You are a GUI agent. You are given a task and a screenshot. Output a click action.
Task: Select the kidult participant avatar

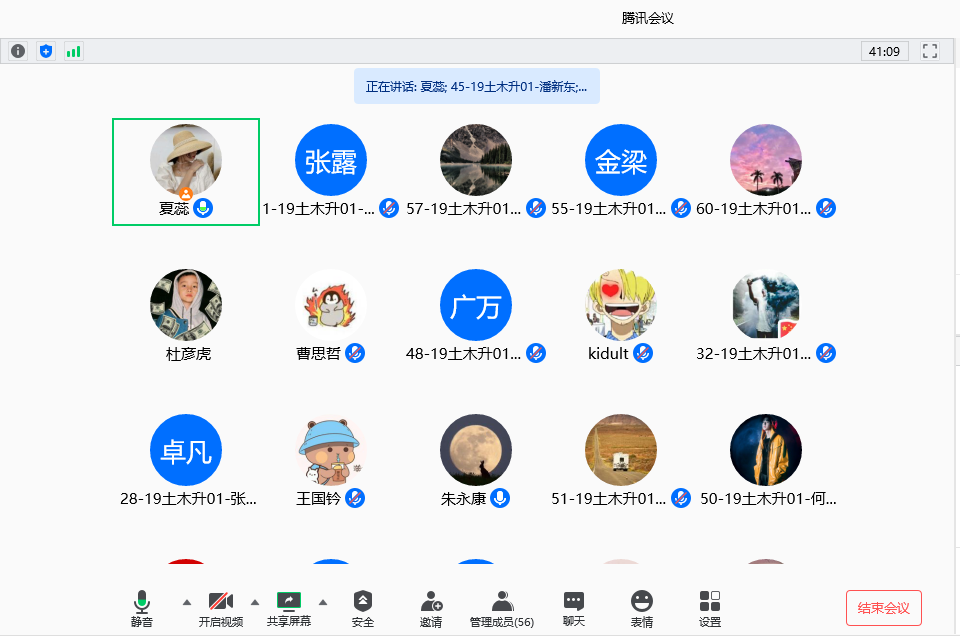(621, 305)
